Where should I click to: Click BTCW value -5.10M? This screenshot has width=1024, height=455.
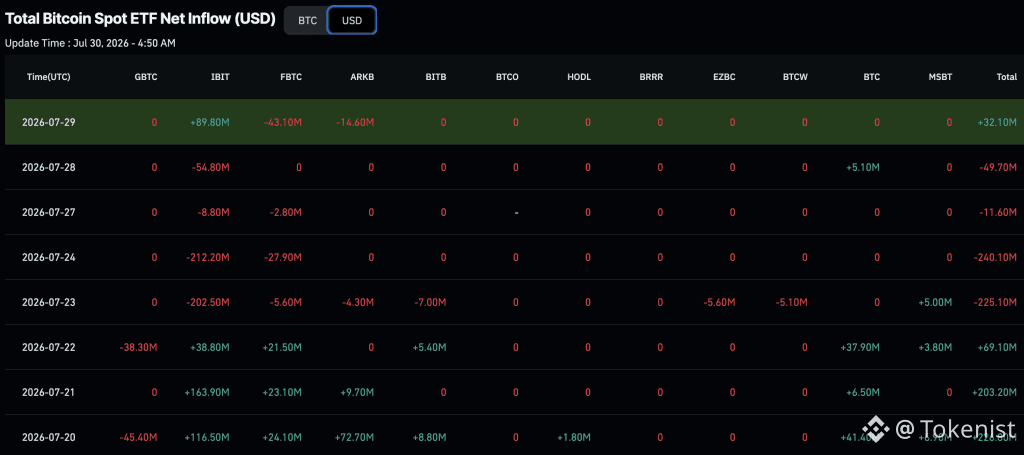click(x=793, y=302)
